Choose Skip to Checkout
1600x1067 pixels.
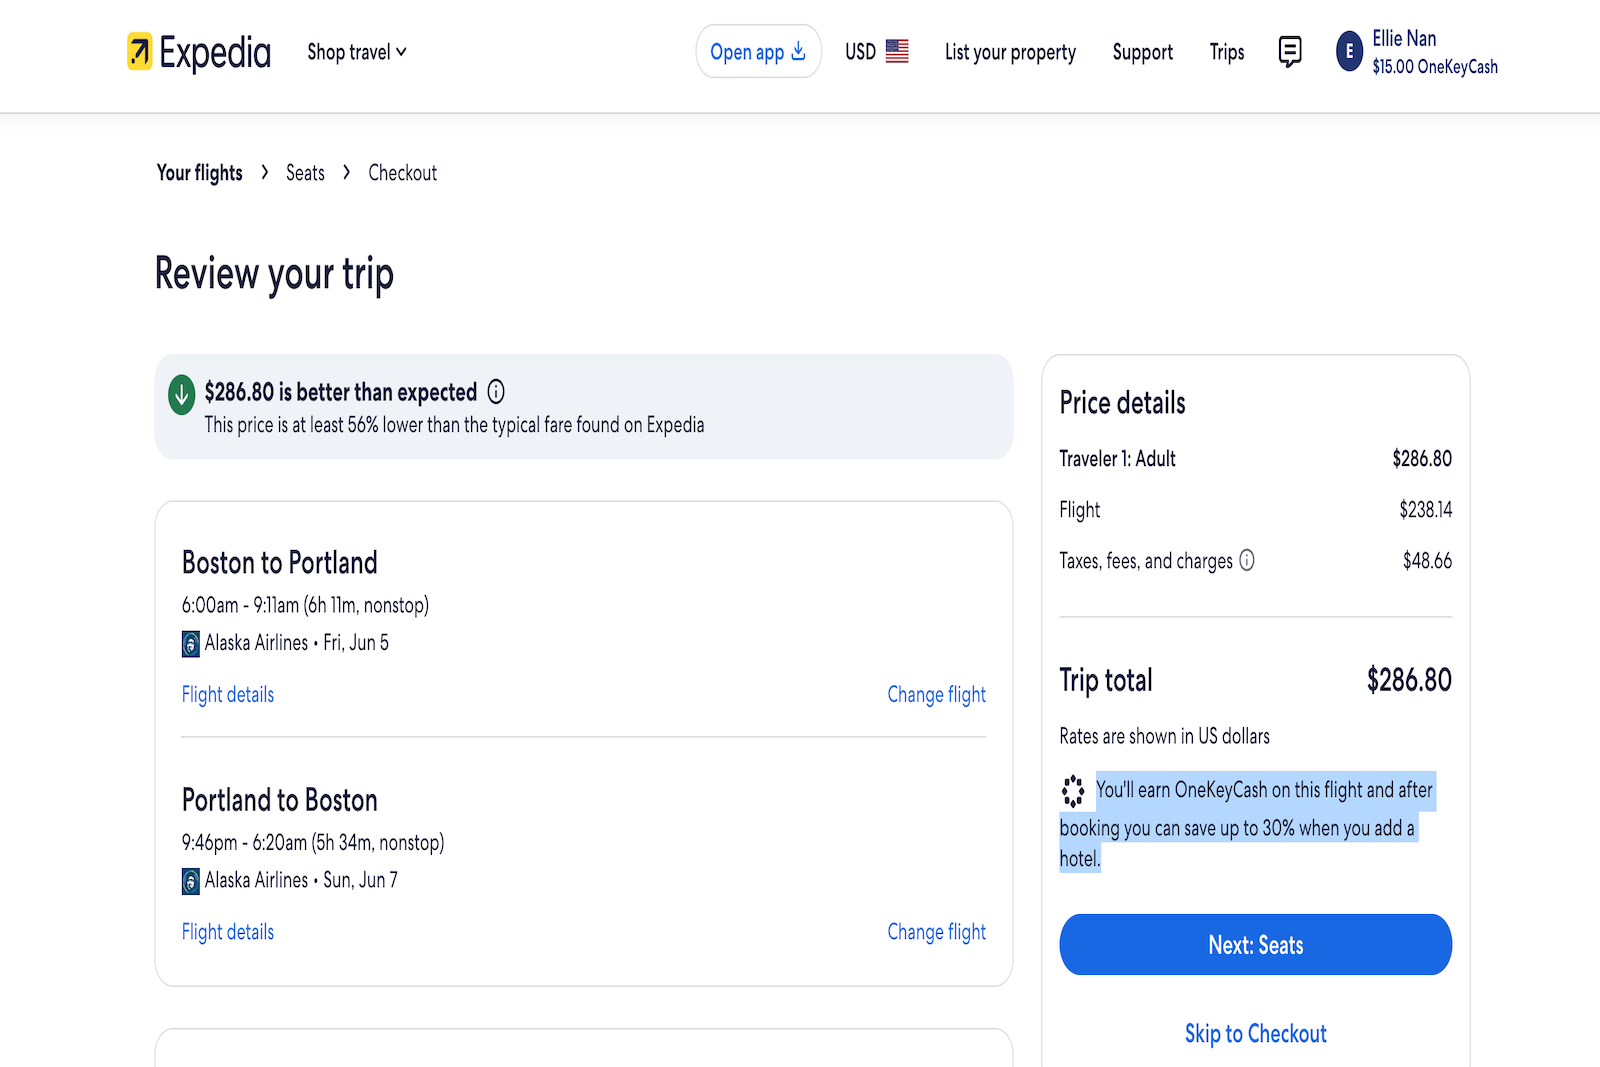coord(1255,1033)
